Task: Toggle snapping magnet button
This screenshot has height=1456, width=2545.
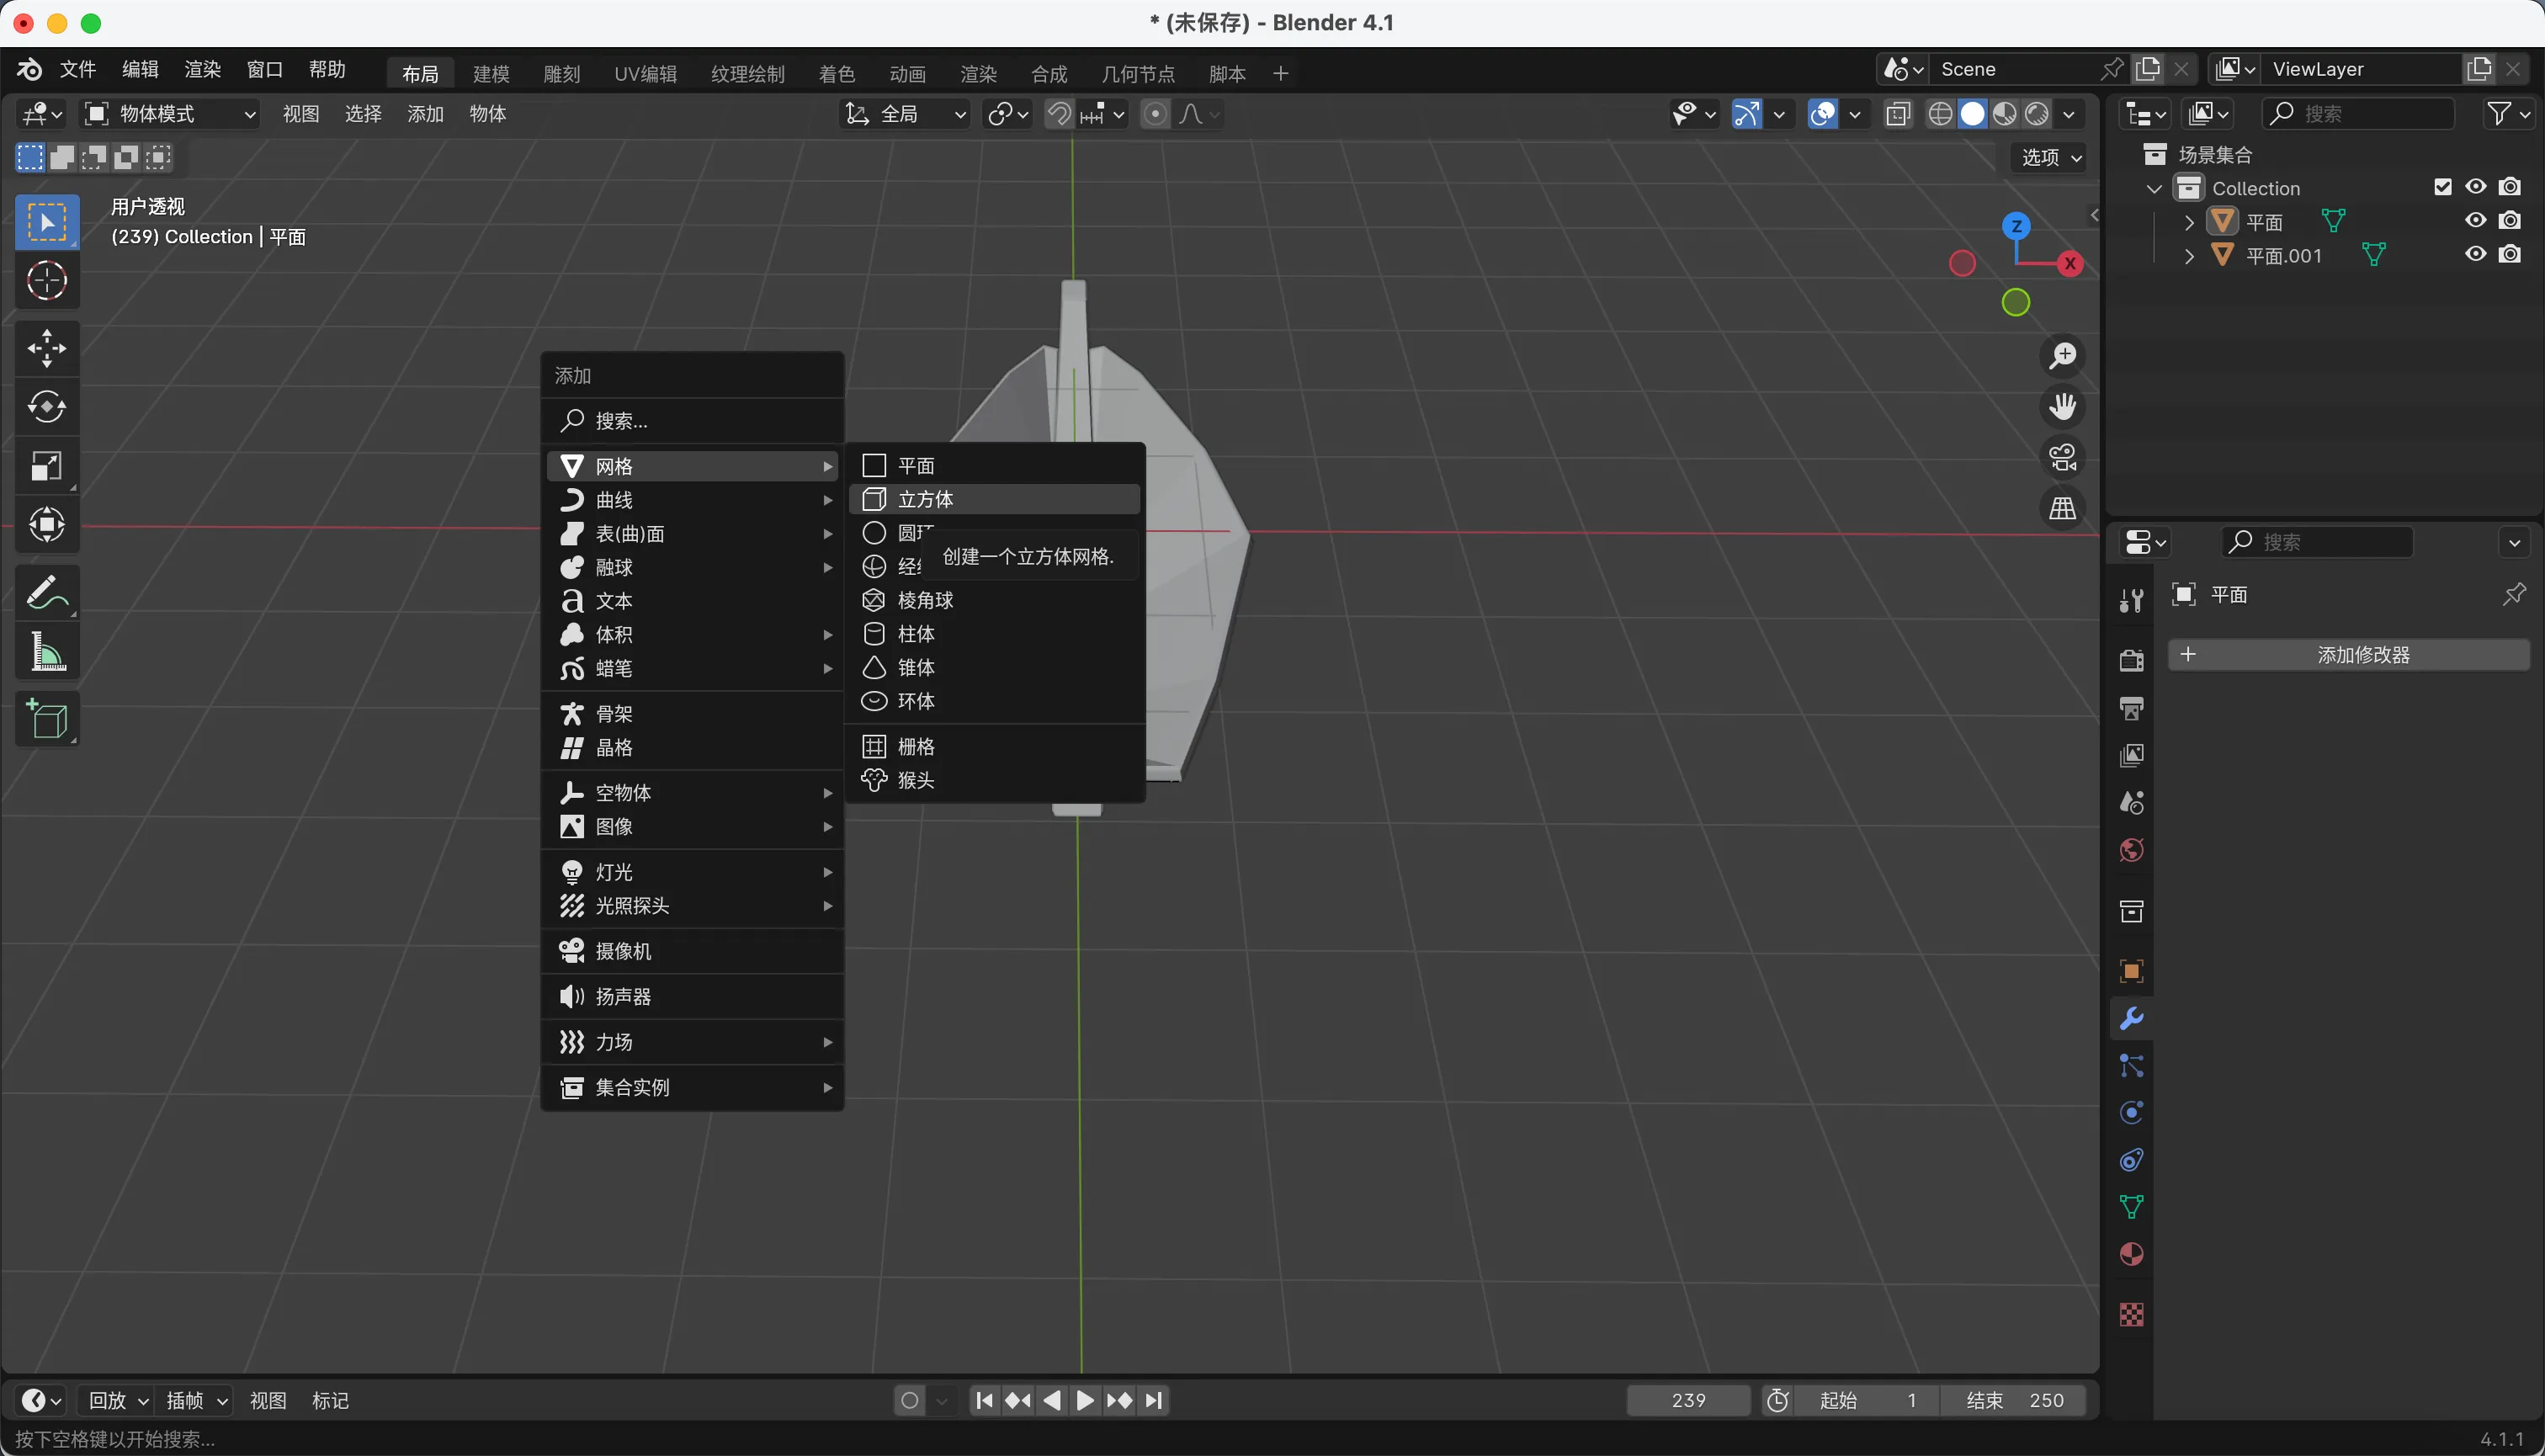Action: coord(1058,114)
